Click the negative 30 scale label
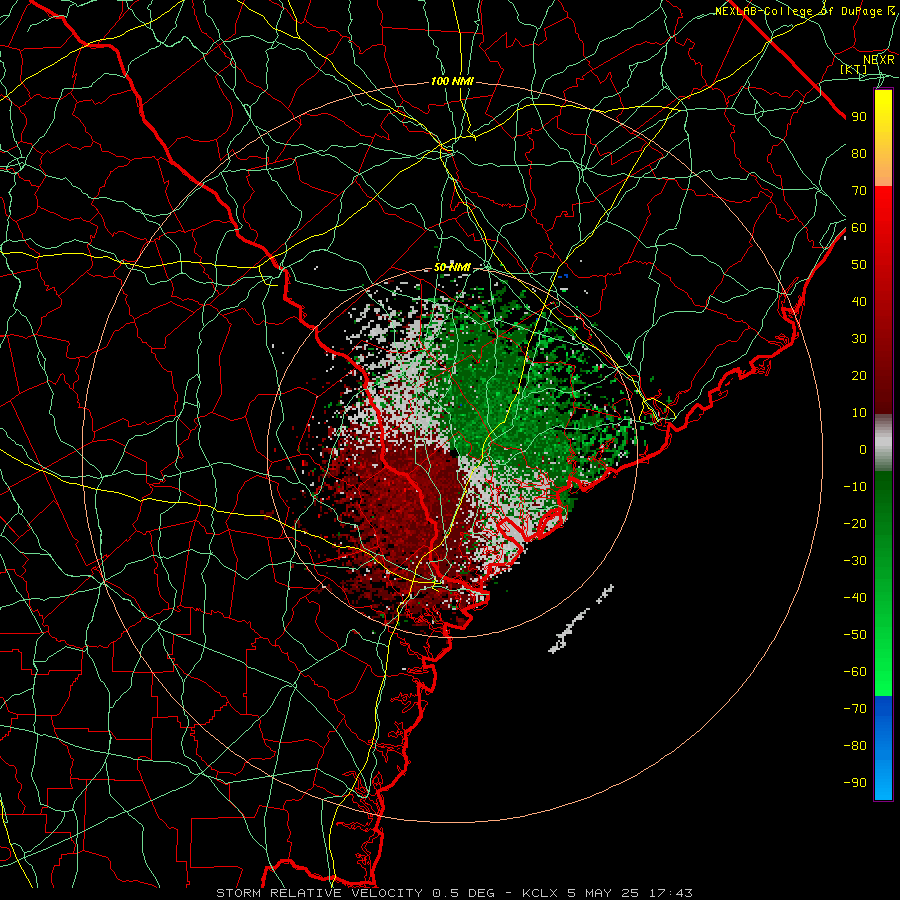Viewport: 900px width, 900px height. 855,561
